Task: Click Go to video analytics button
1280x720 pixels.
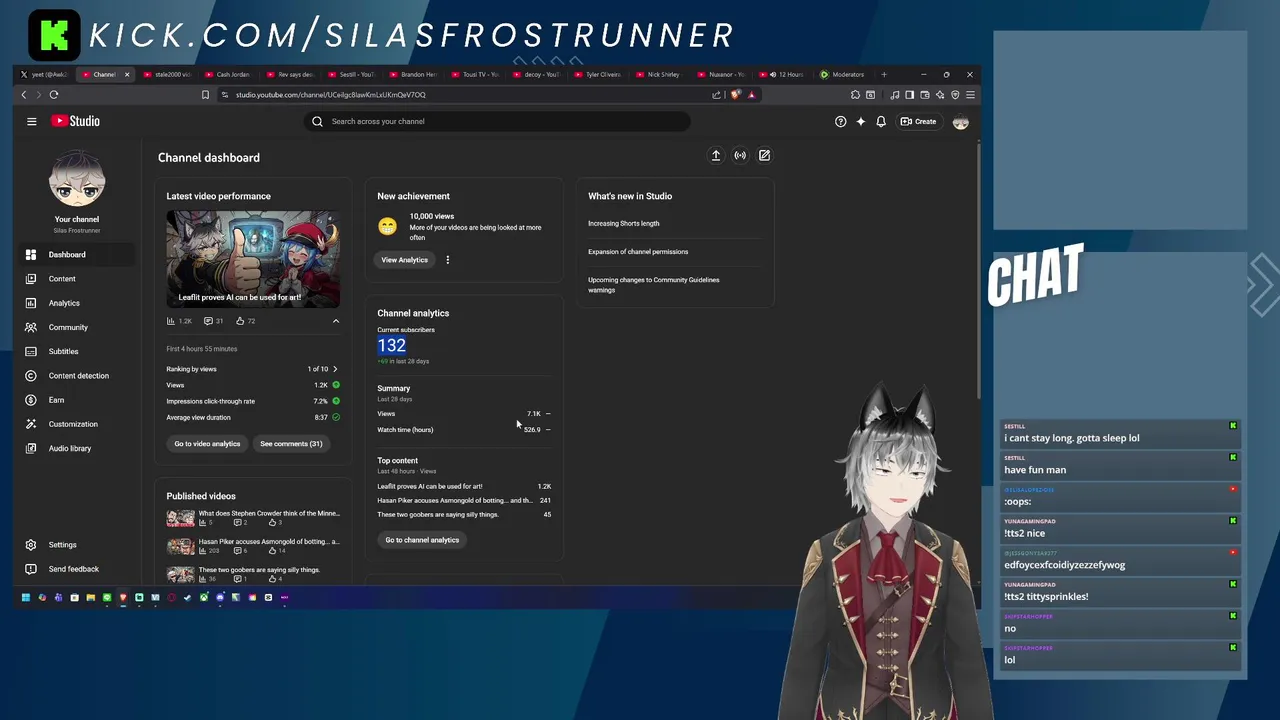Action: tap(207, 444)
